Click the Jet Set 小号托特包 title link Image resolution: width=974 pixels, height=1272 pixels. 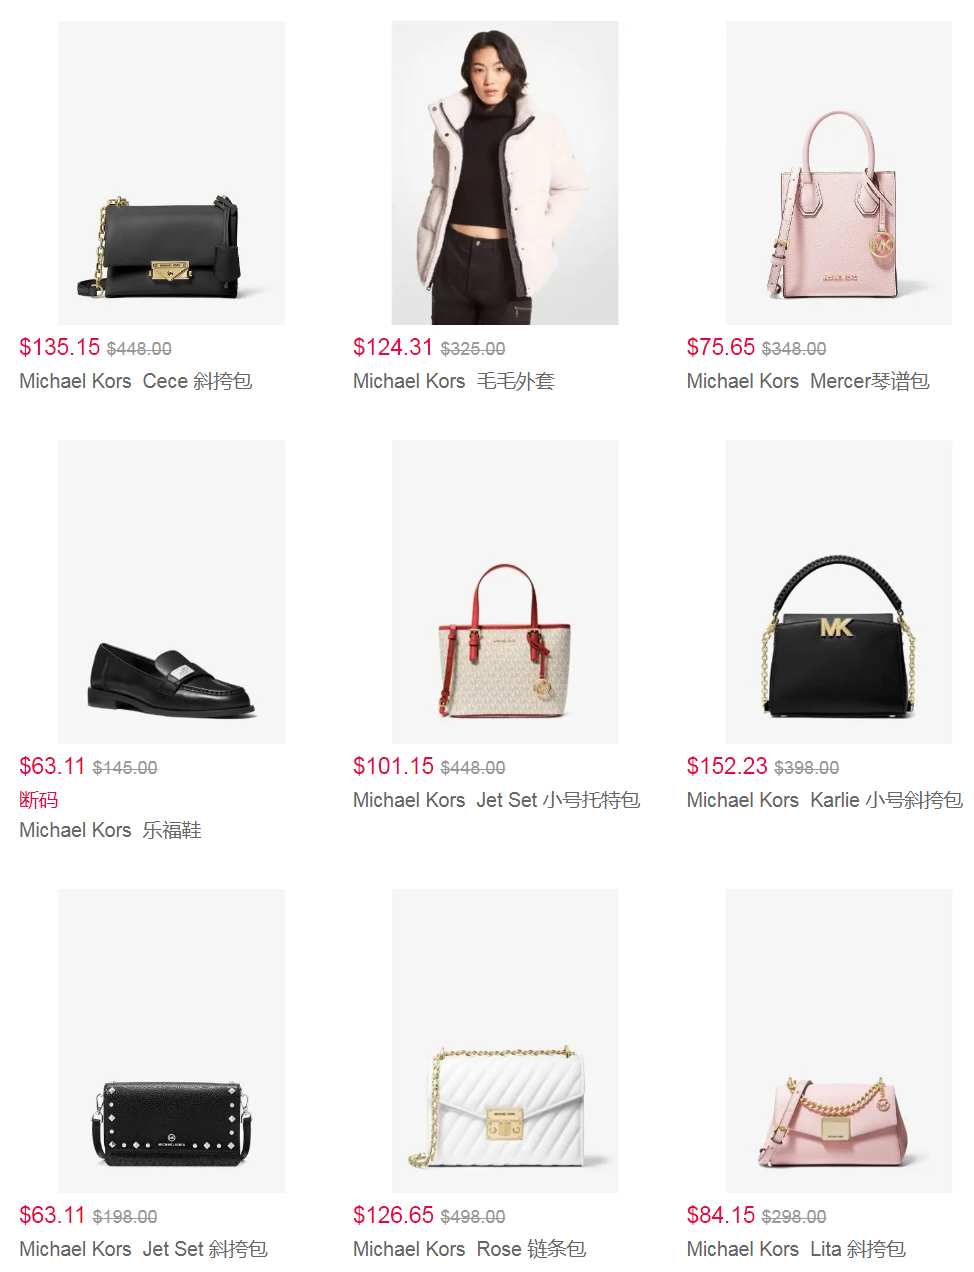click(x=497, y=800)
